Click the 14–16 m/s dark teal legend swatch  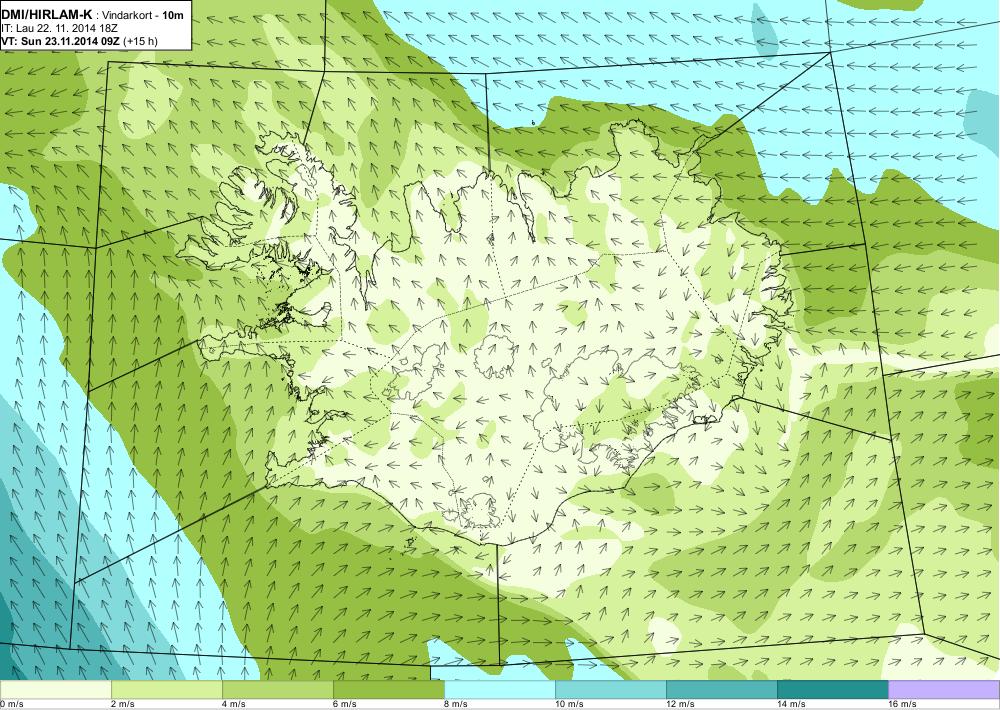pos(832,690)
